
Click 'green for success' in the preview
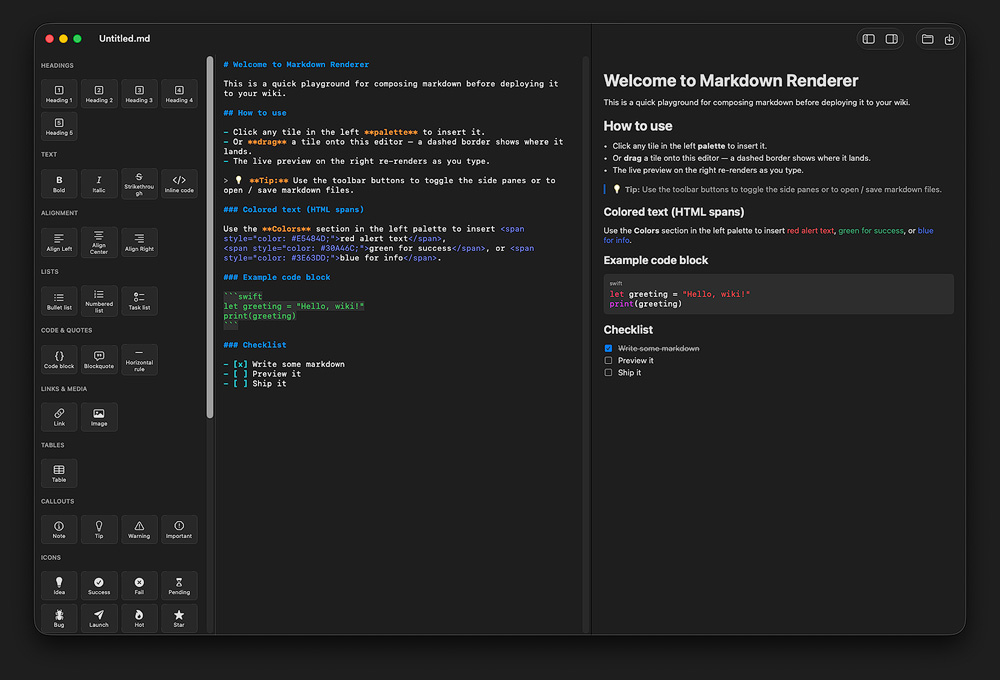pos(871,231)
